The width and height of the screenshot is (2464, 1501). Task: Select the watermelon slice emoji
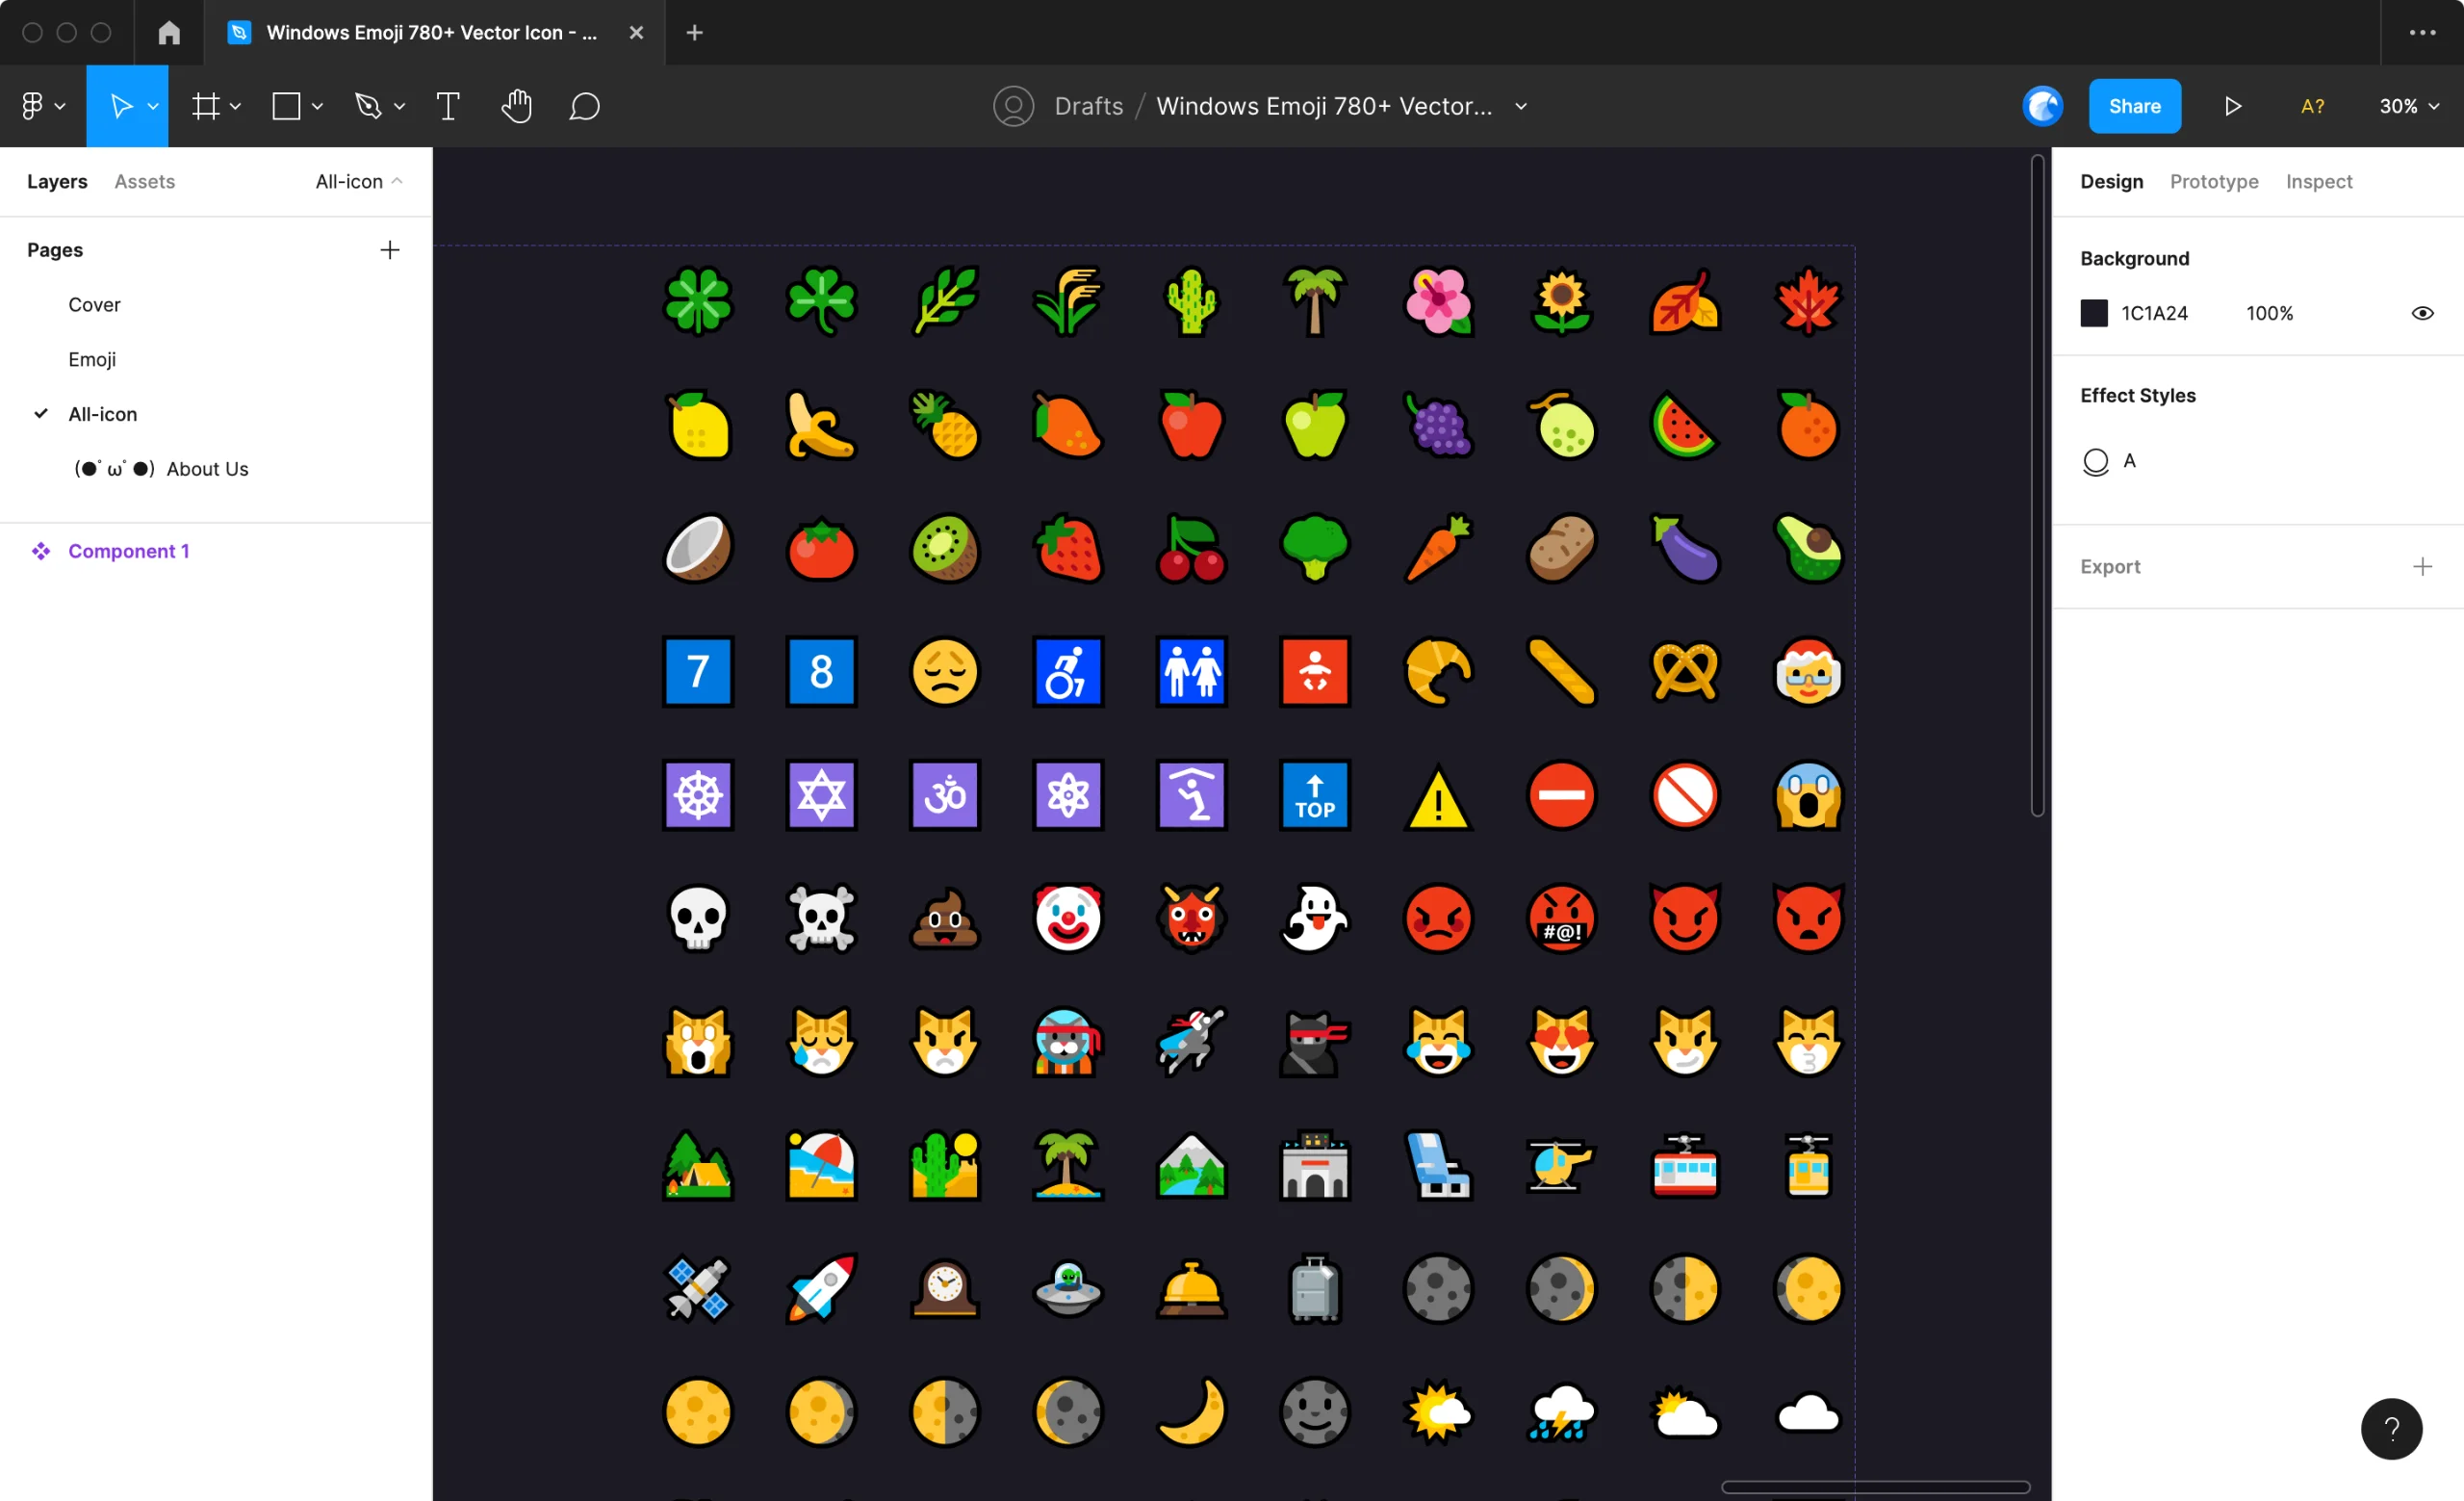pyautogui.click(x=1685, y=424)
